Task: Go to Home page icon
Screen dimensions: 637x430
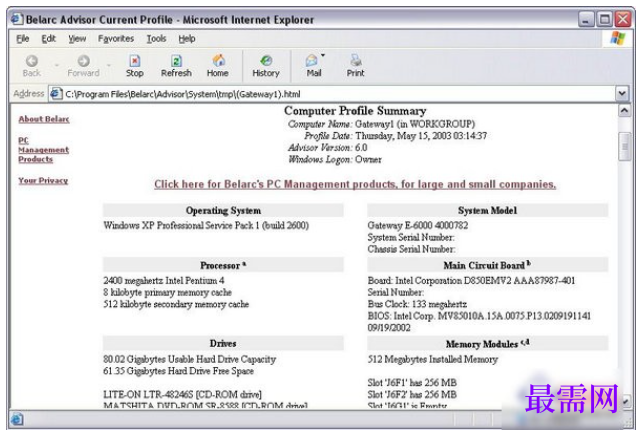Action: (x=219, y=61)
